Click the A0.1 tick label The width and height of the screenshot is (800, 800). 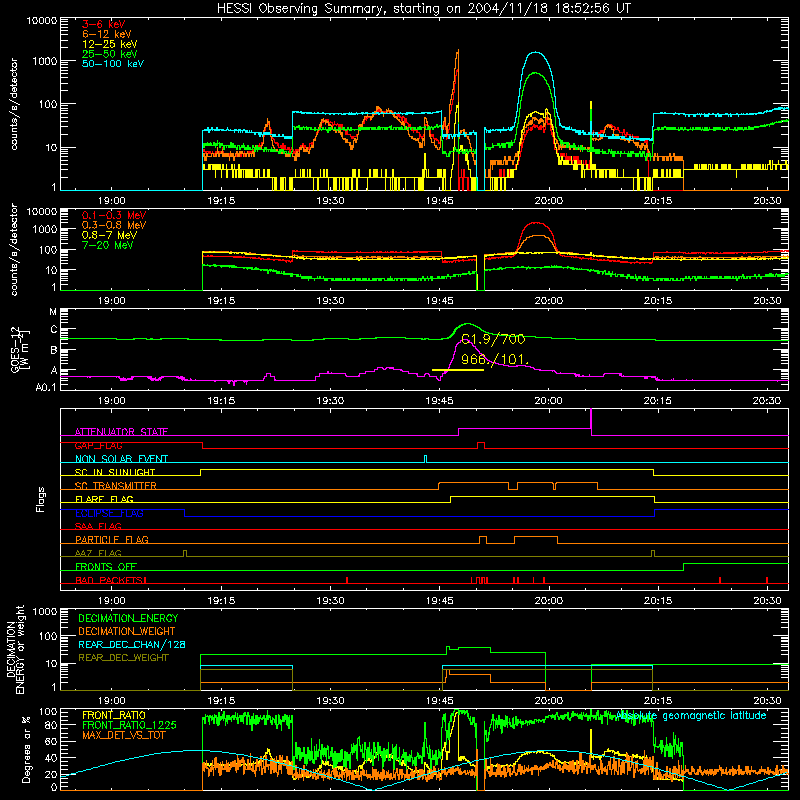pos(46,387)
